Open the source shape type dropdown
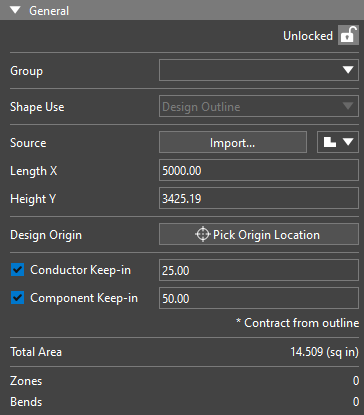The image size is (364, 415). tap(338, 142)
